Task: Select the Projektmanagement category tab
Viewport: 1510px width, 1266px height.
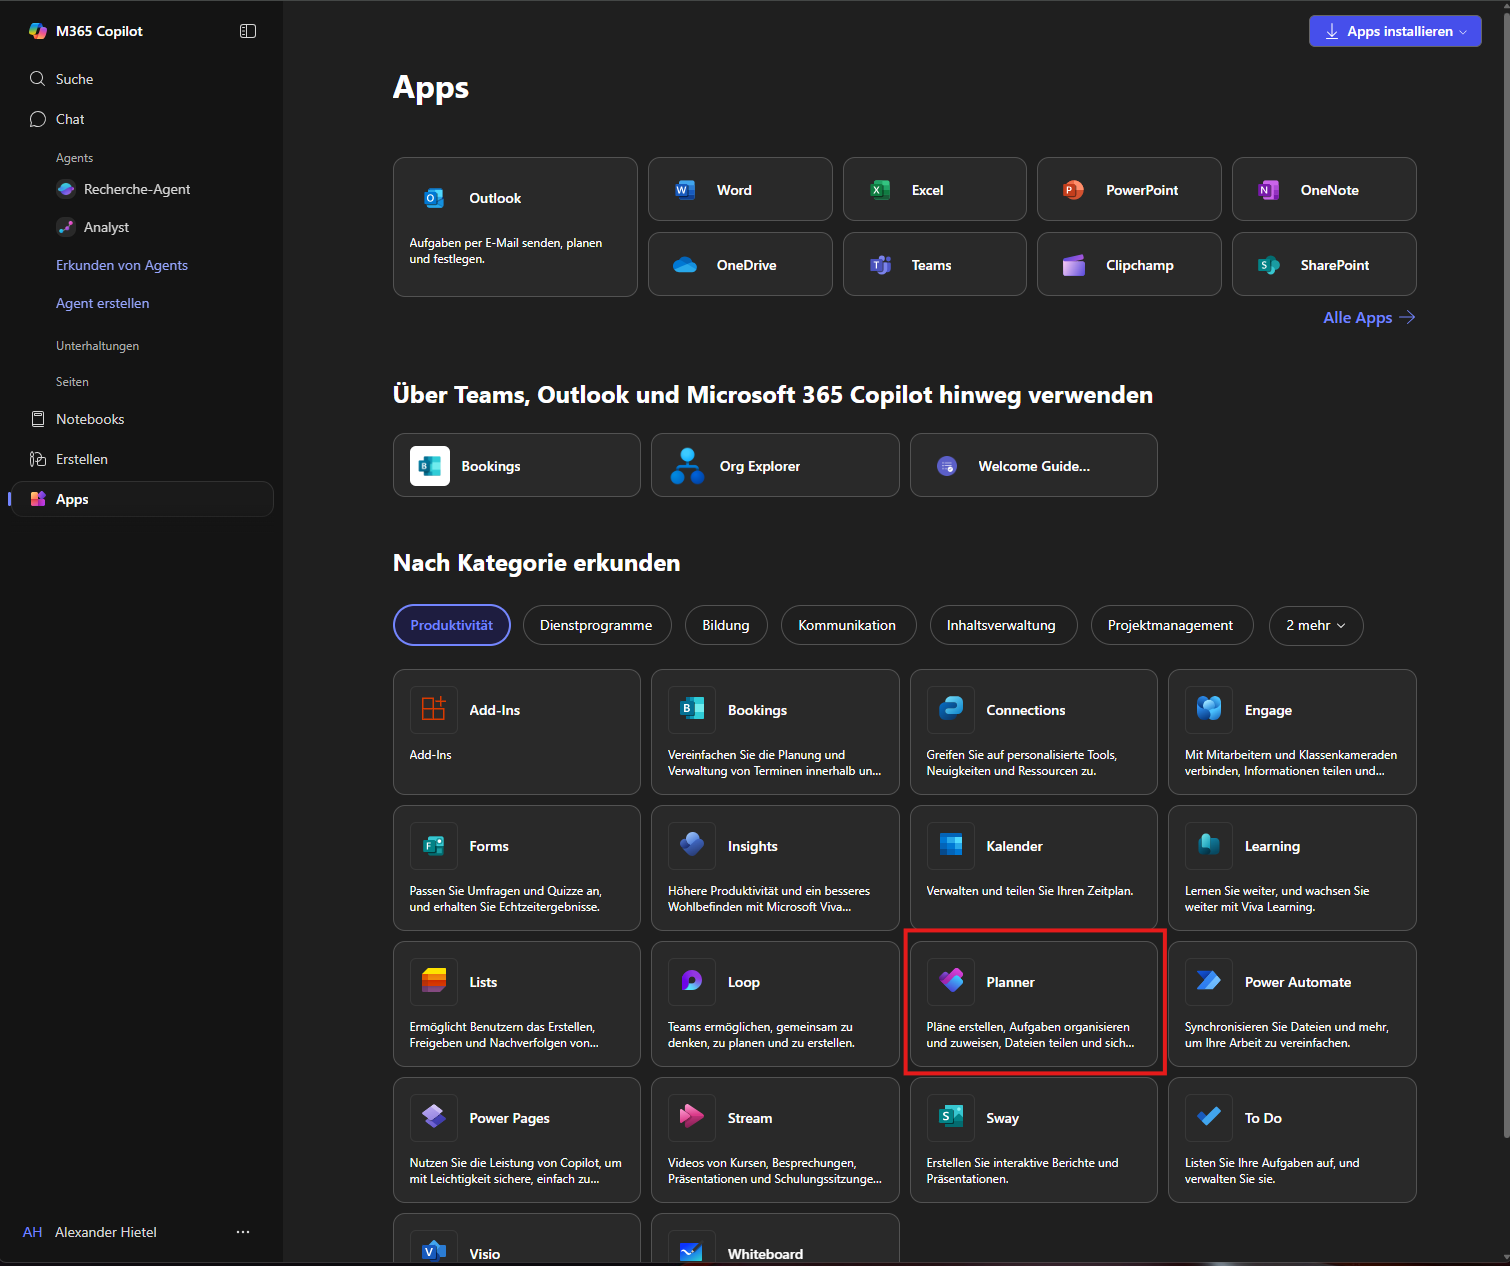Action: click(x=1170, y=625)
